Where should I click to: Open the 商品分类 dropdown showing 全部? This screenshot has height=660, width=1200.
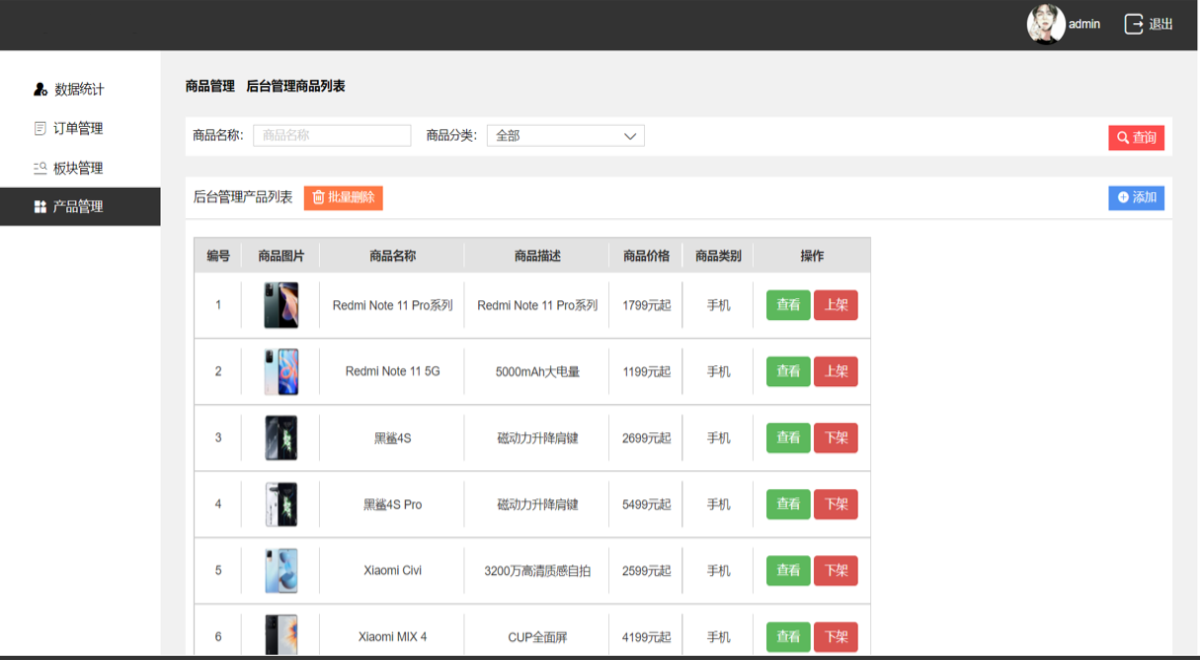[566, 136]
